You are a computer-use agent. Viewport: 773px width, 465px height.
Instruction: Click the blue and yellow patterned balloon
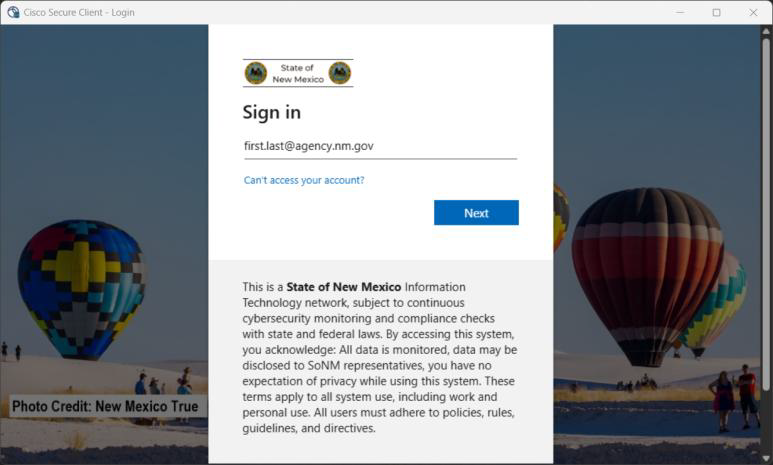click(x=82, y=288)
